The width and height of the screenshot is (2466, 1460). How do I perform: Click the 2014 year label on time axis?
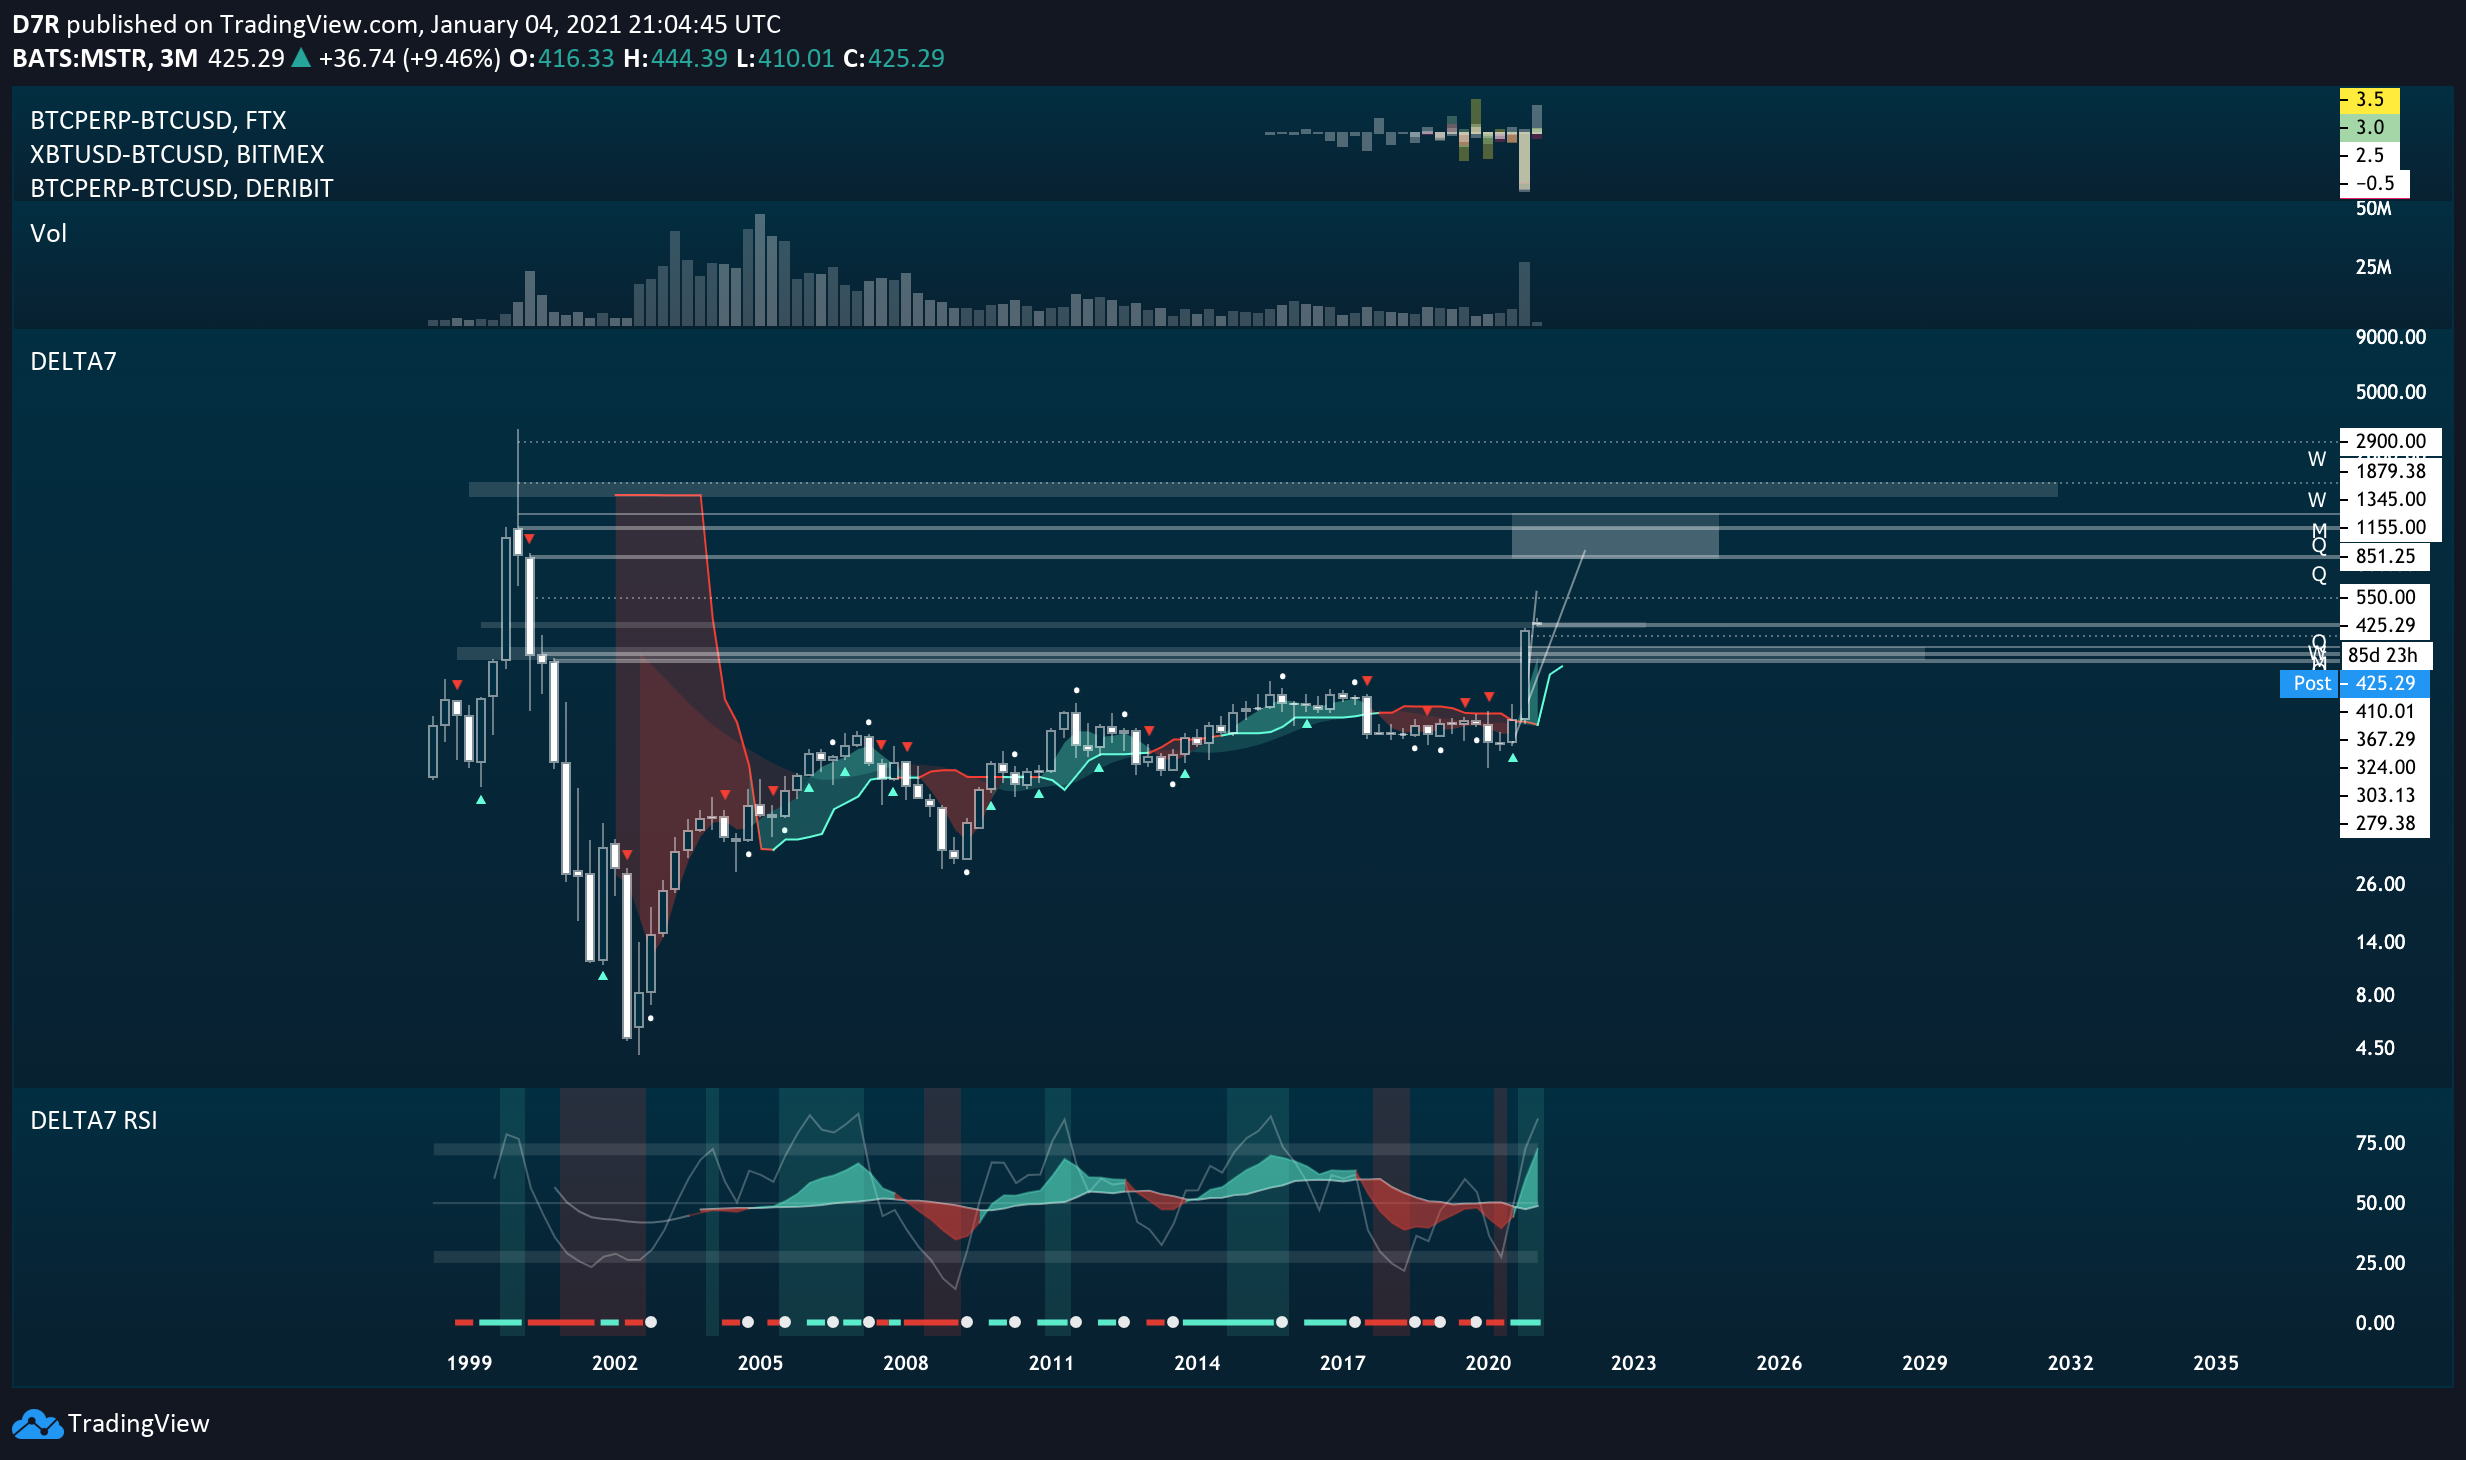pos(1197,1363)
